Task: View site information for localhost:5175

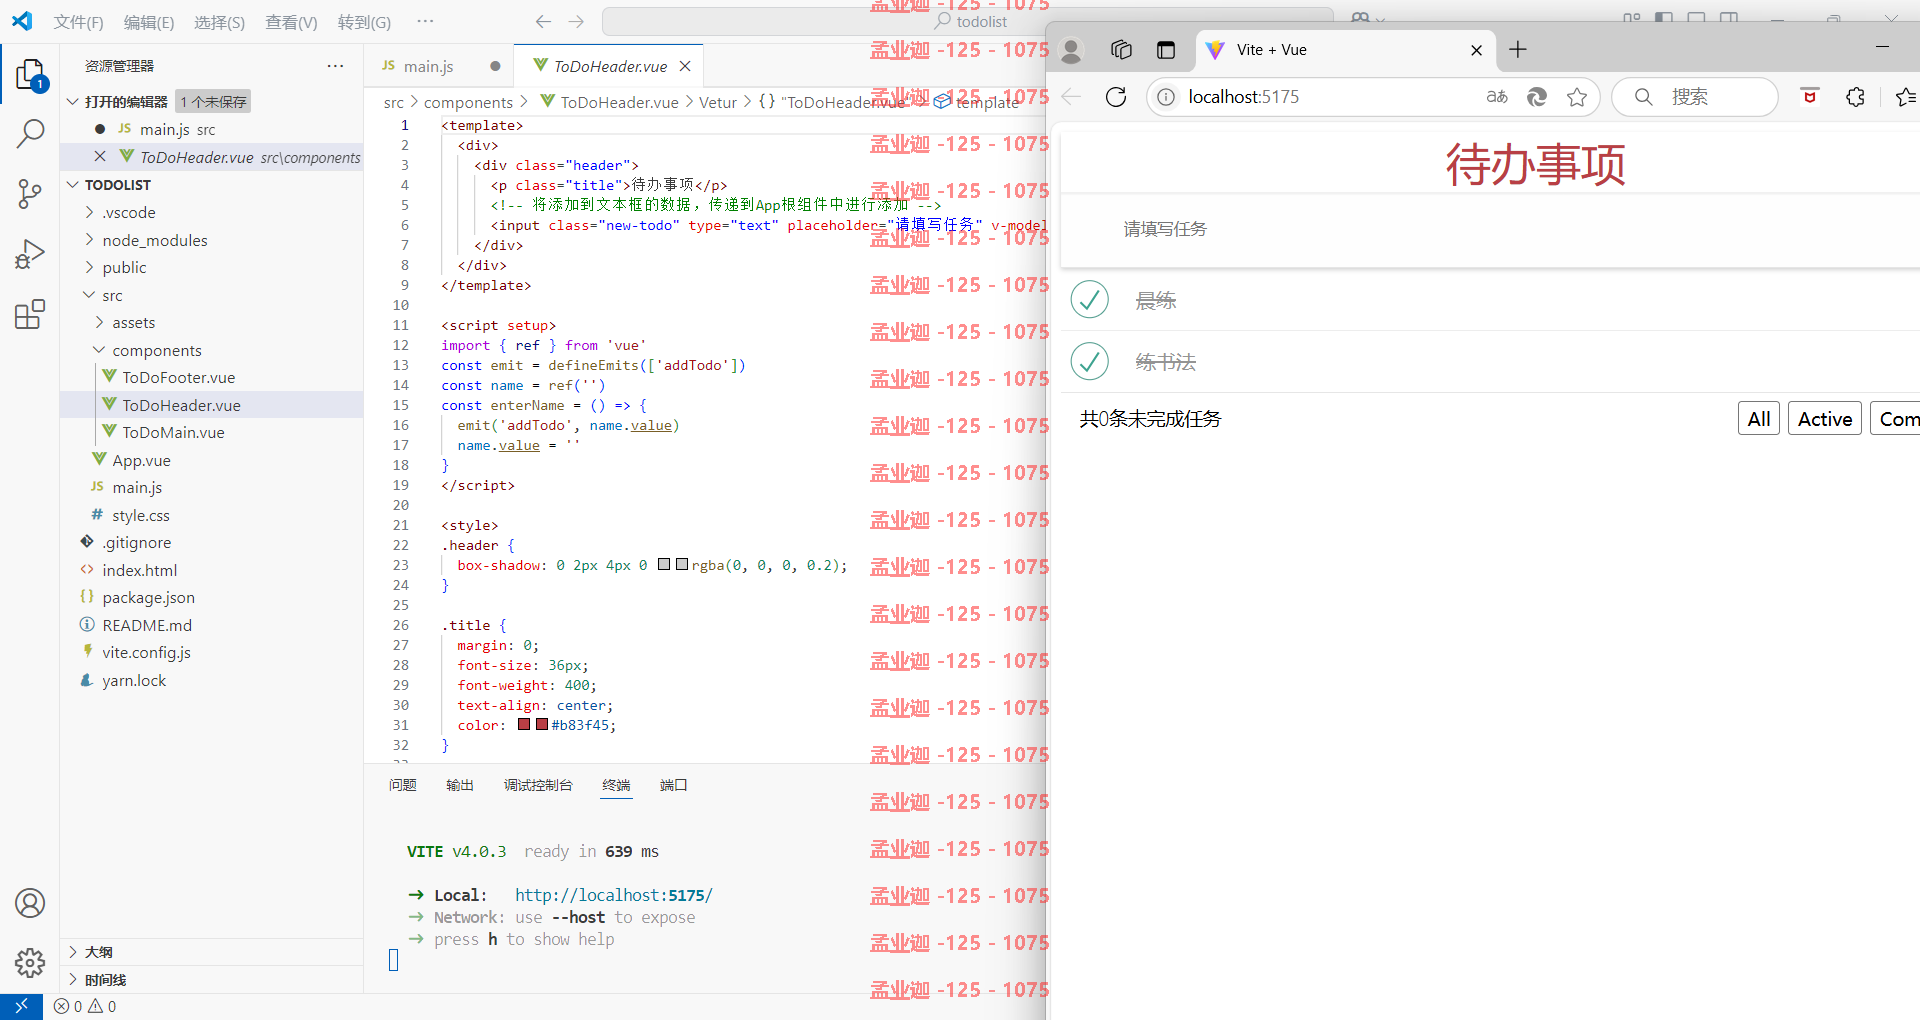Action: click(x=1166, y=97)
